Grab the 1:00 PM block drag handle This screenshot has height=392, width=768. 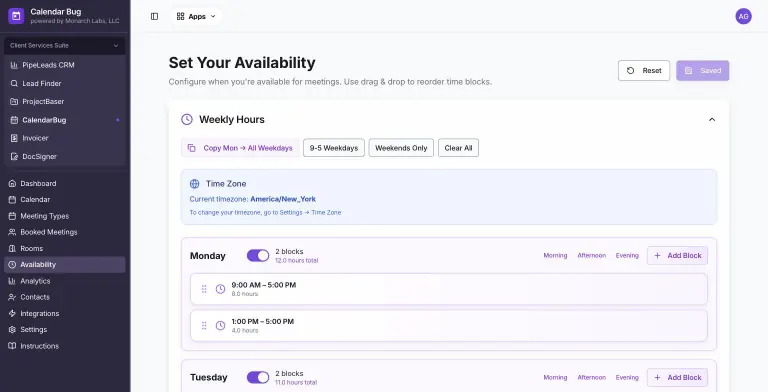pos(204,326)
